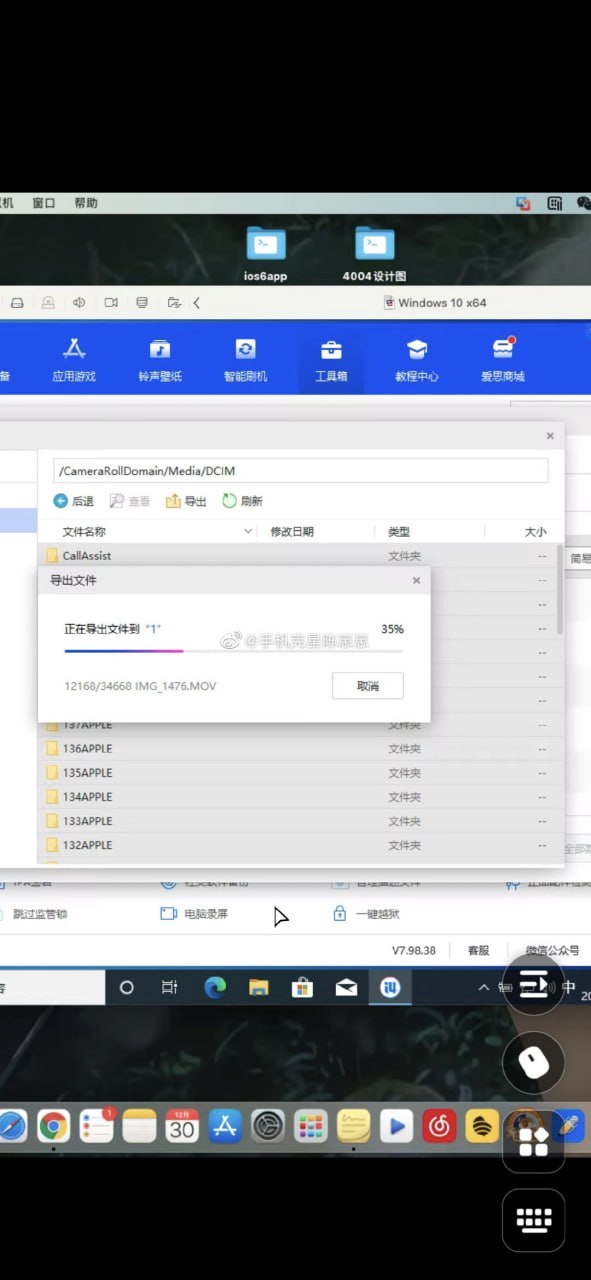Open 客服 customer service
Image resolution: width=591 pixels, height=1280 pixels.
point(479,950)
